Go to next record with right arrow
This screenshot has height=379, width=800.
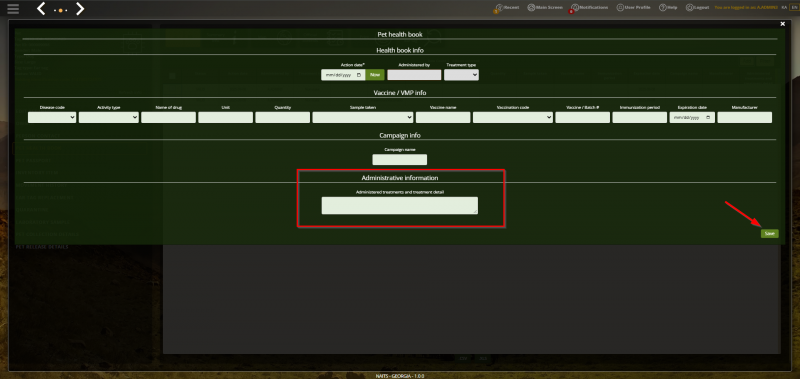(80, 9)
